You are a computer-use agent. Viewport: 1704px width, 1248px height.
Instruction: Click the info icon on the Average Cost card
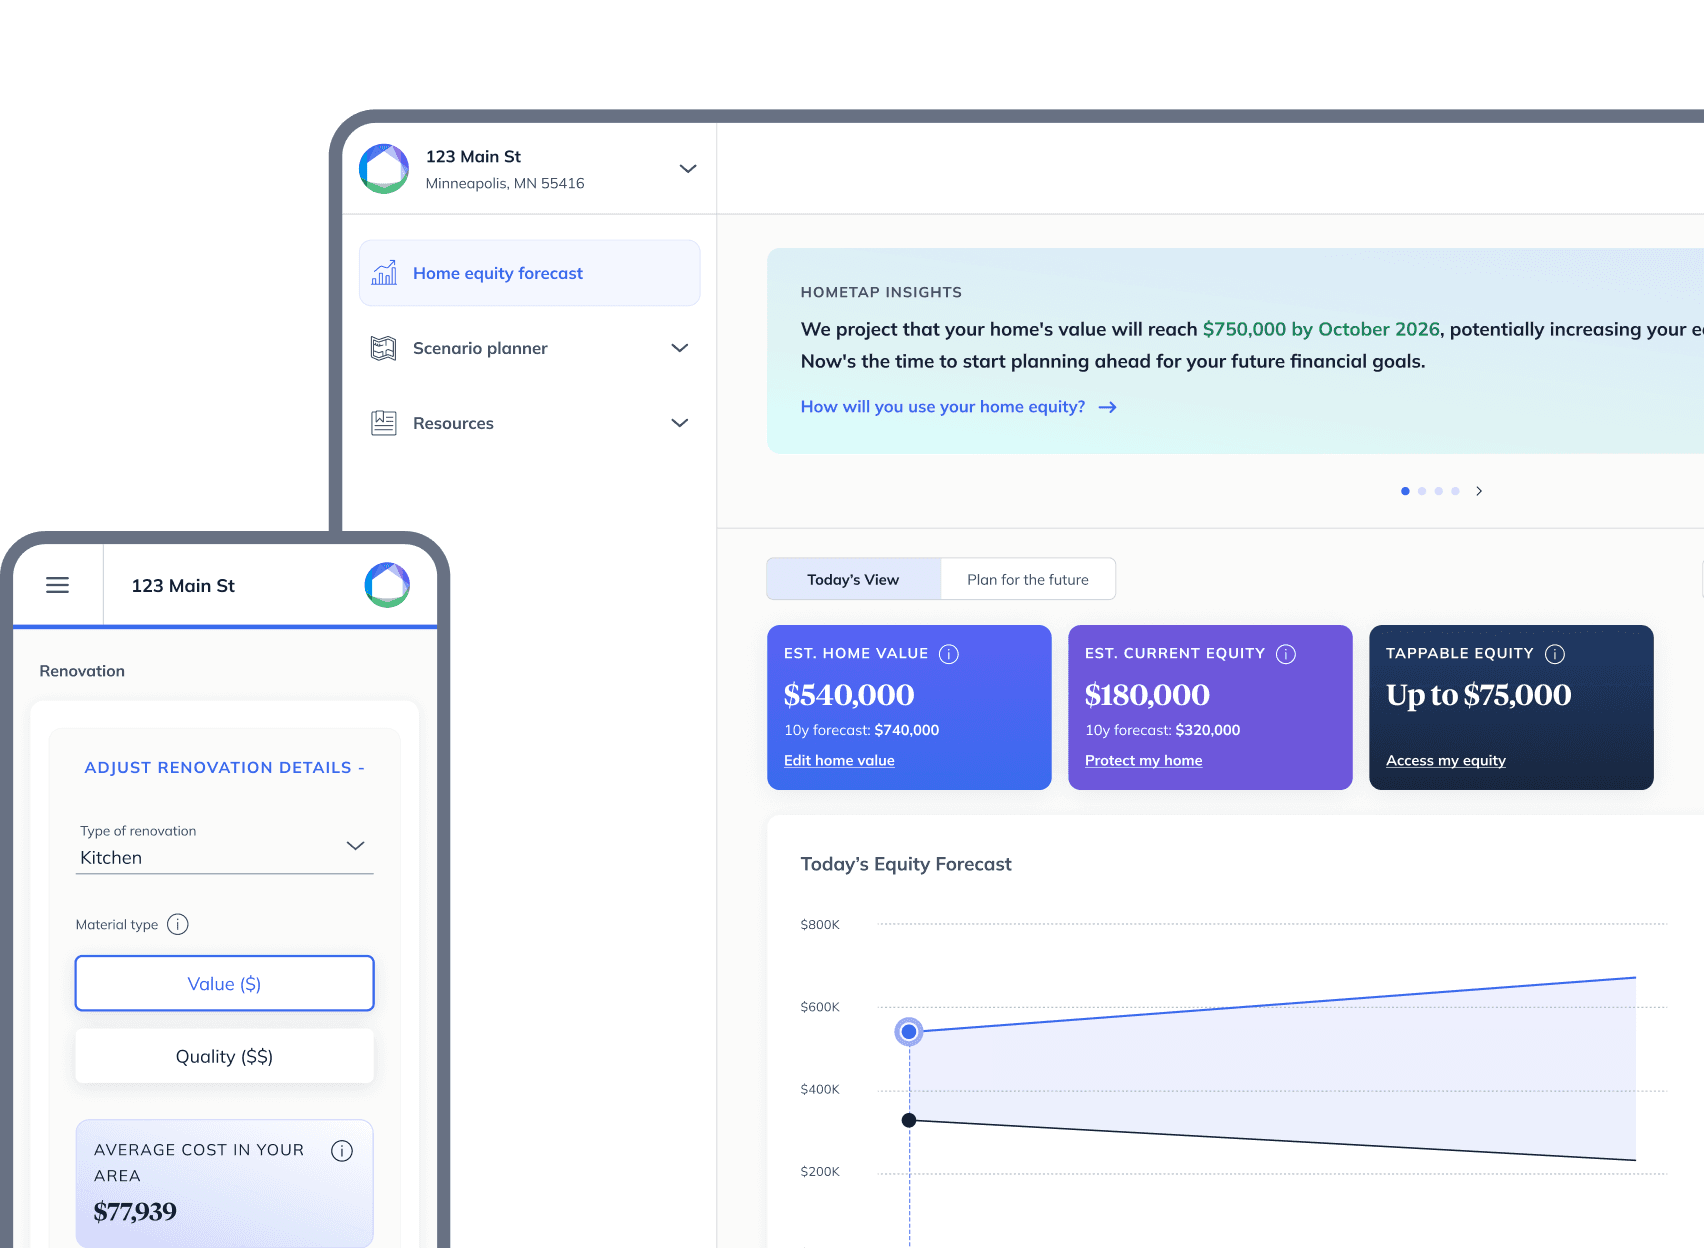click(x=342, y=1151)
